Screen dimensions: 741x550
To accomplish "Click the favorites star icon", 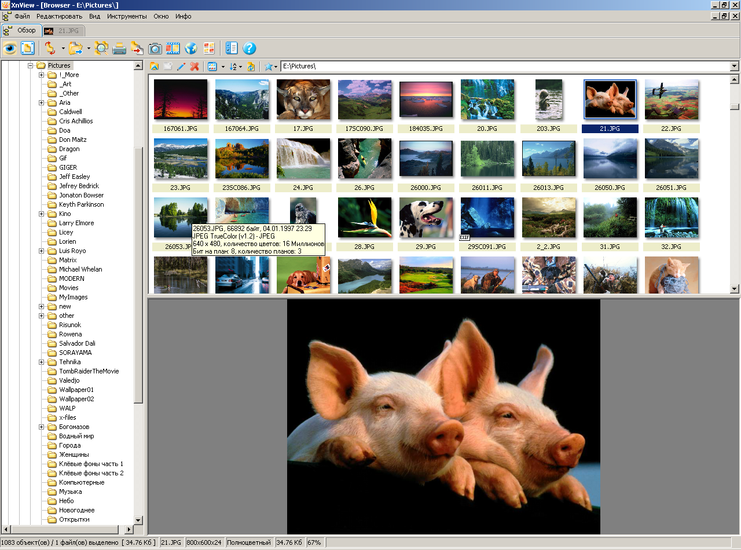I will [x=268, y=67].
